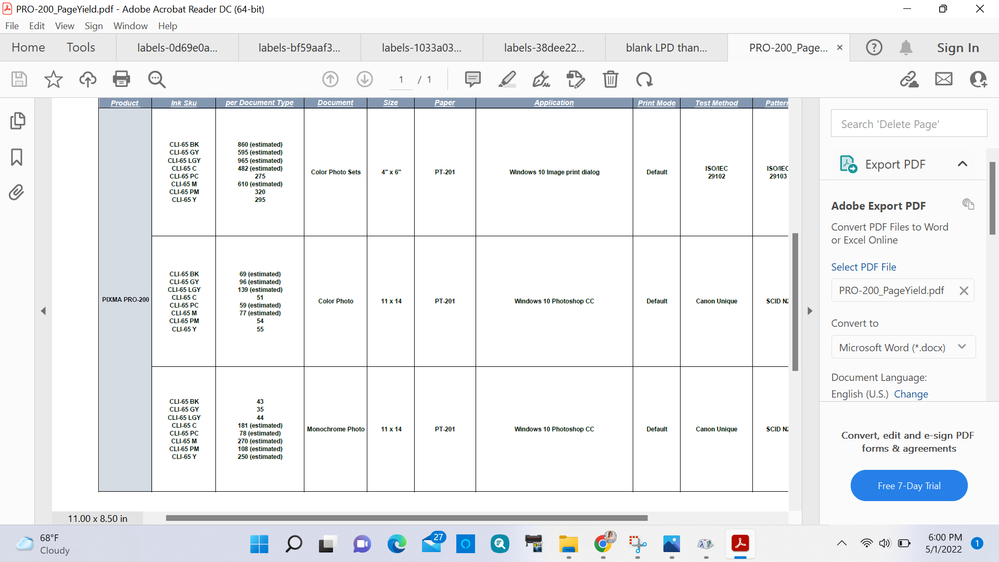Remove PRO-200_PageYield.pdf from export list
Screen dimensions: 999x562
[x=964, y=291]
